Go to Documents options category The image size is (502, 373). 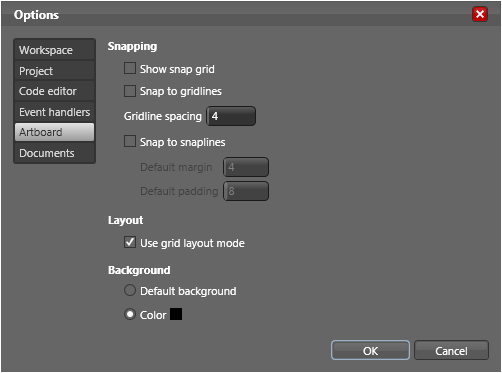coord(54,153)
